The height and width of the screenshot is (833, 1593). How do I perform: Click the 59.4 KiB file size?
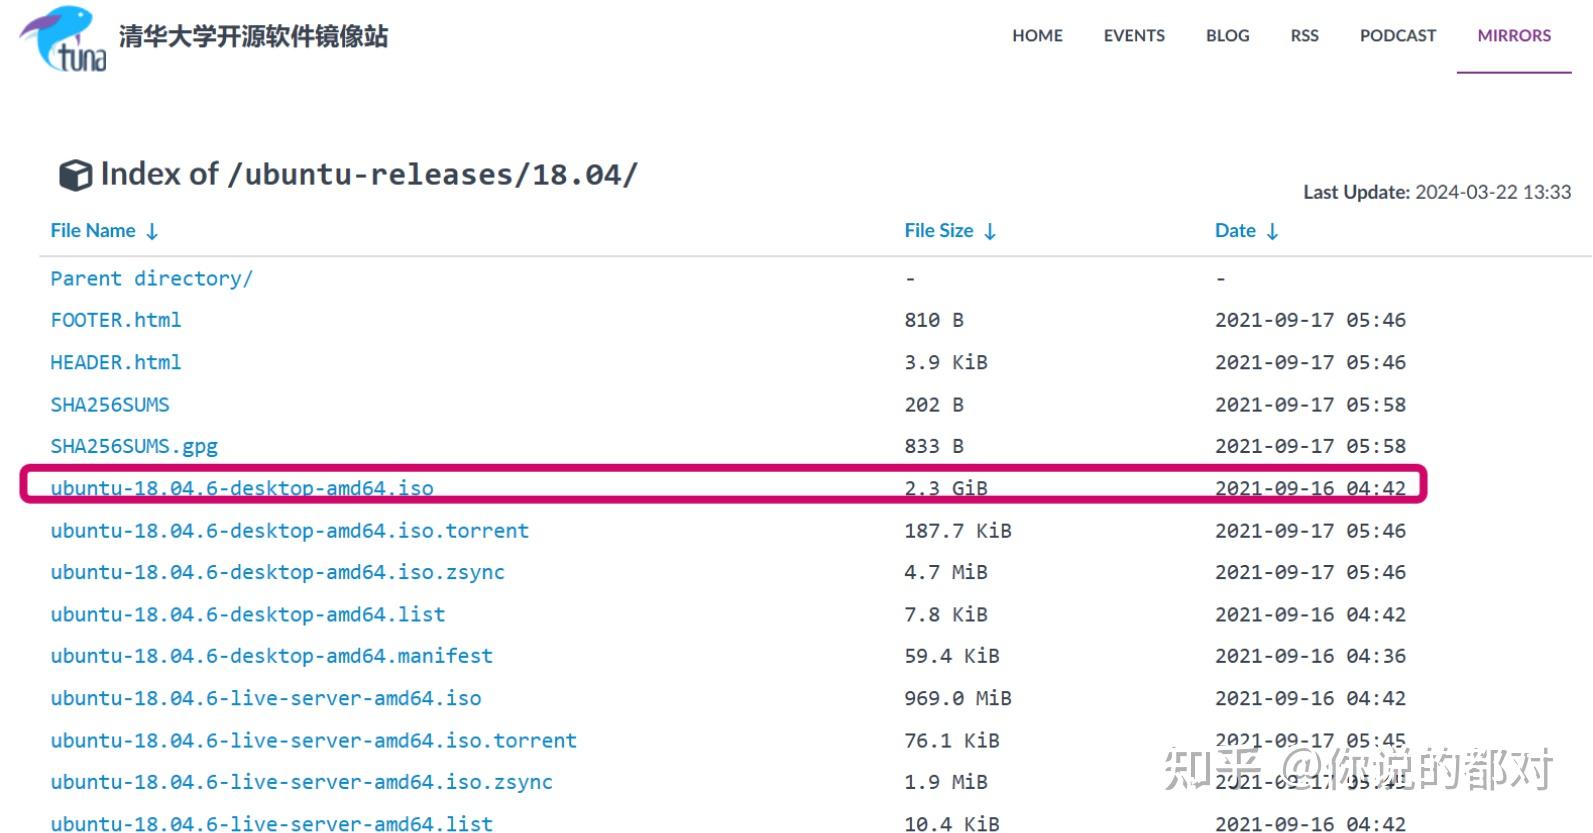pos(952,656)
